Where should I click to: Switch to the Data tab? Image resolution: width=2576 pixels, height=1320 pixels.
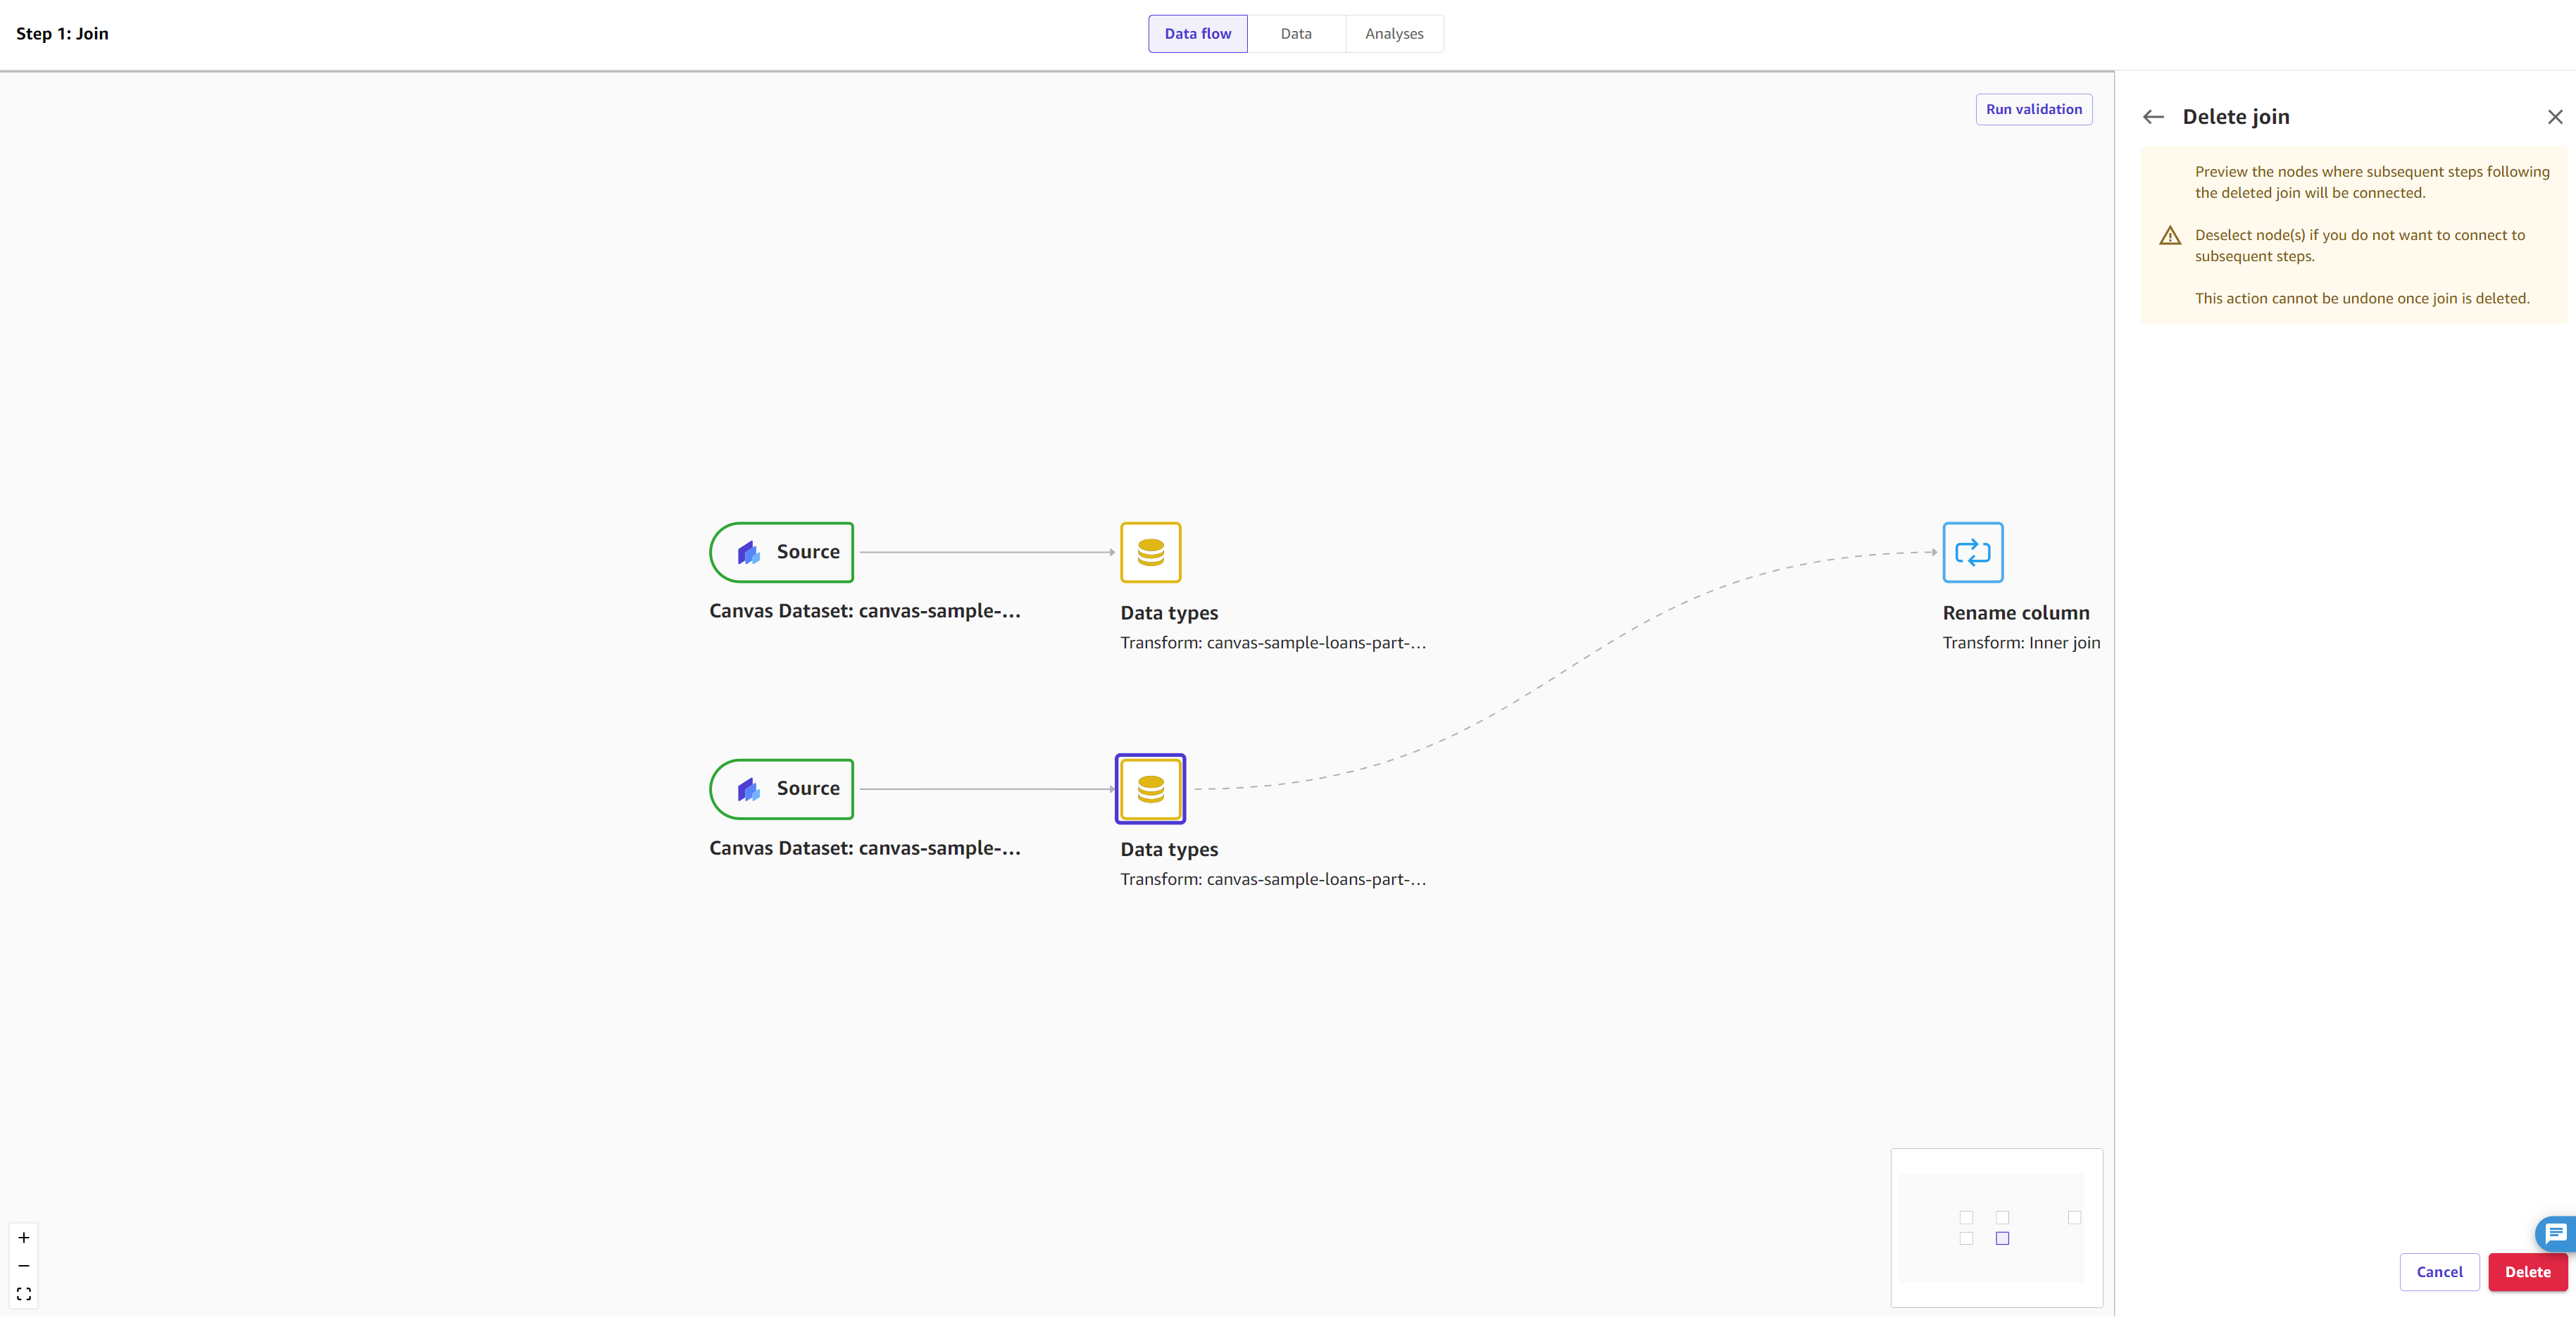1295,32
